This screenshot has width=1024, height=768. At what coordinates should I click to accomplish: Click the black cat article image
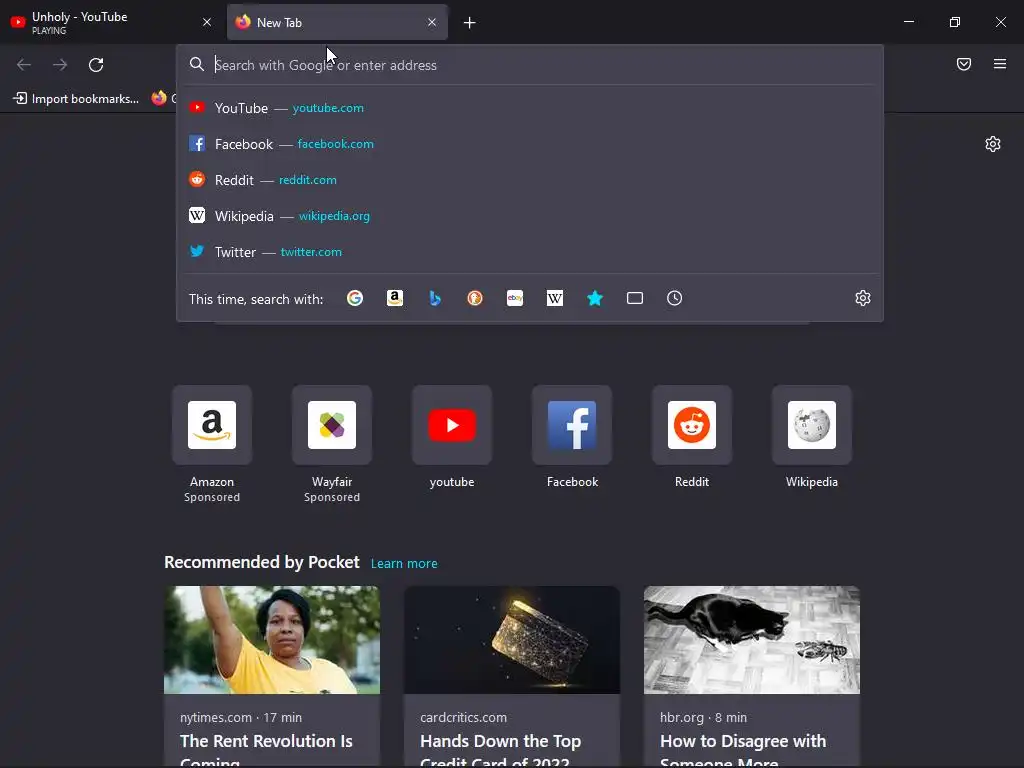tap(752, 640)
